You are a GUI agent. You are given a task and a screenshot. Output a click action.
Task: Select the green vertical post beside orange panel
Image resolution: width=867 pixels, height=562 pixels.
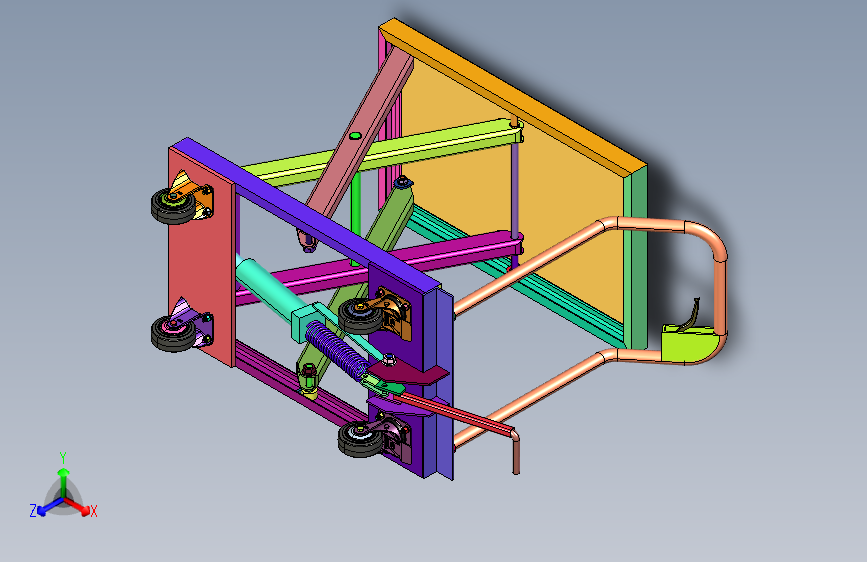pos(636,259)
